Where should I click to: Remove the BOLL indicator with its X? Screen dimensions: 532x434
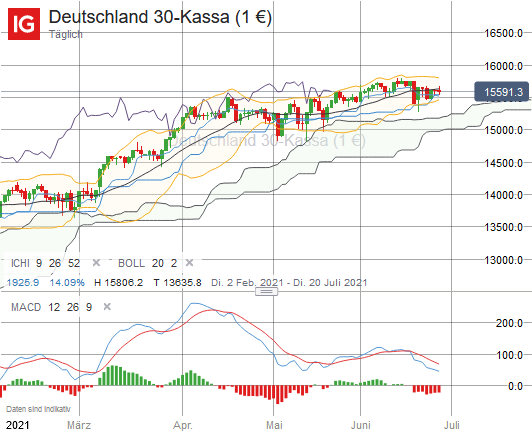(x=190, y=263)
